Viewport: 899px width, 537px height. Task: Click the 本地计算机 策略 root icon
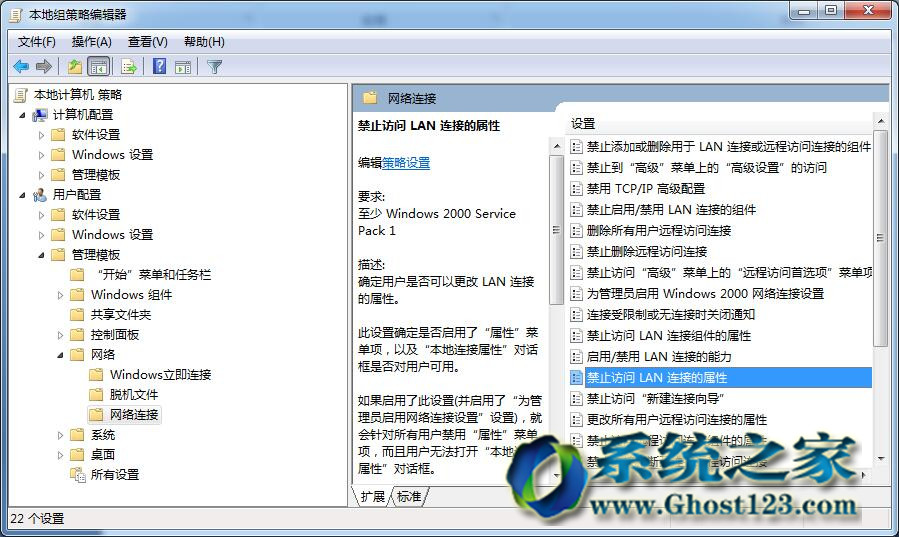(21, 95)
